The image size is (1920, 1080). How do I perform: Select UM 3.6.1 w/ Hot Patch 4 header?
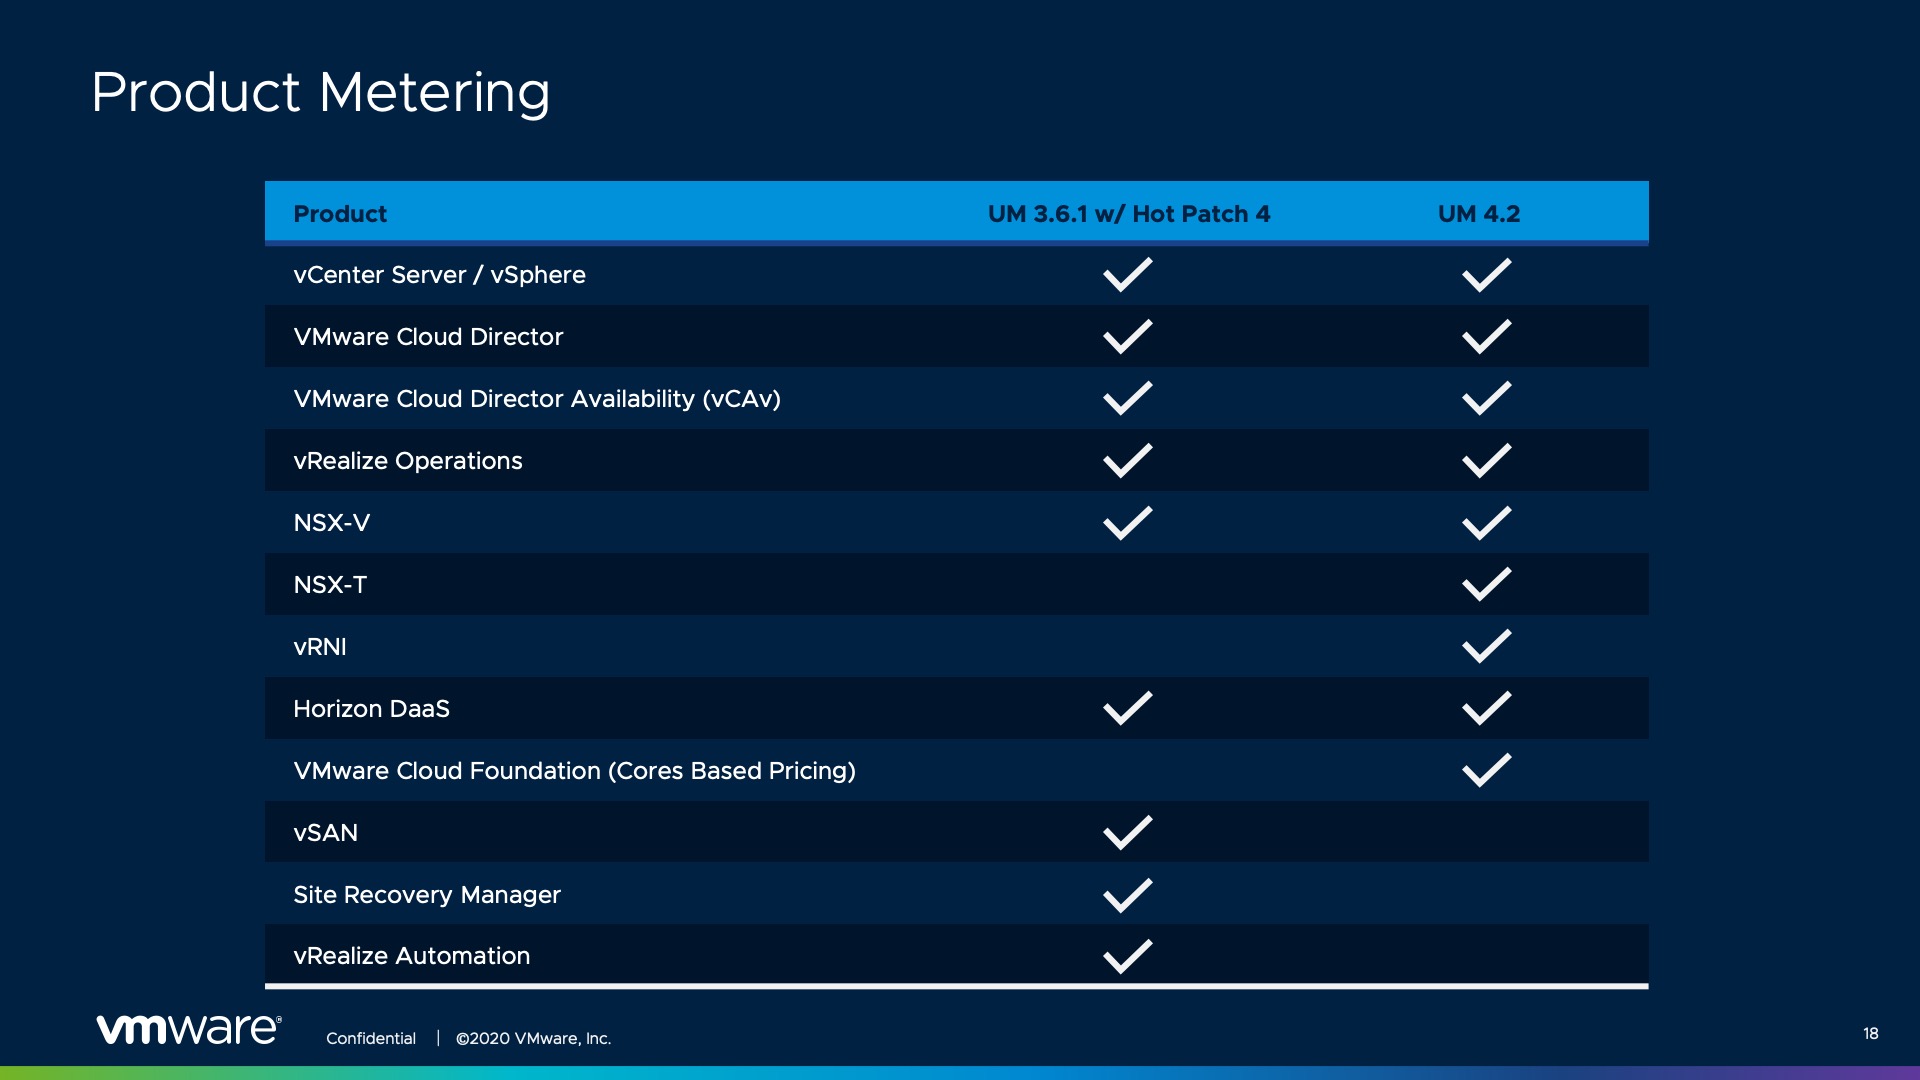1128,214
